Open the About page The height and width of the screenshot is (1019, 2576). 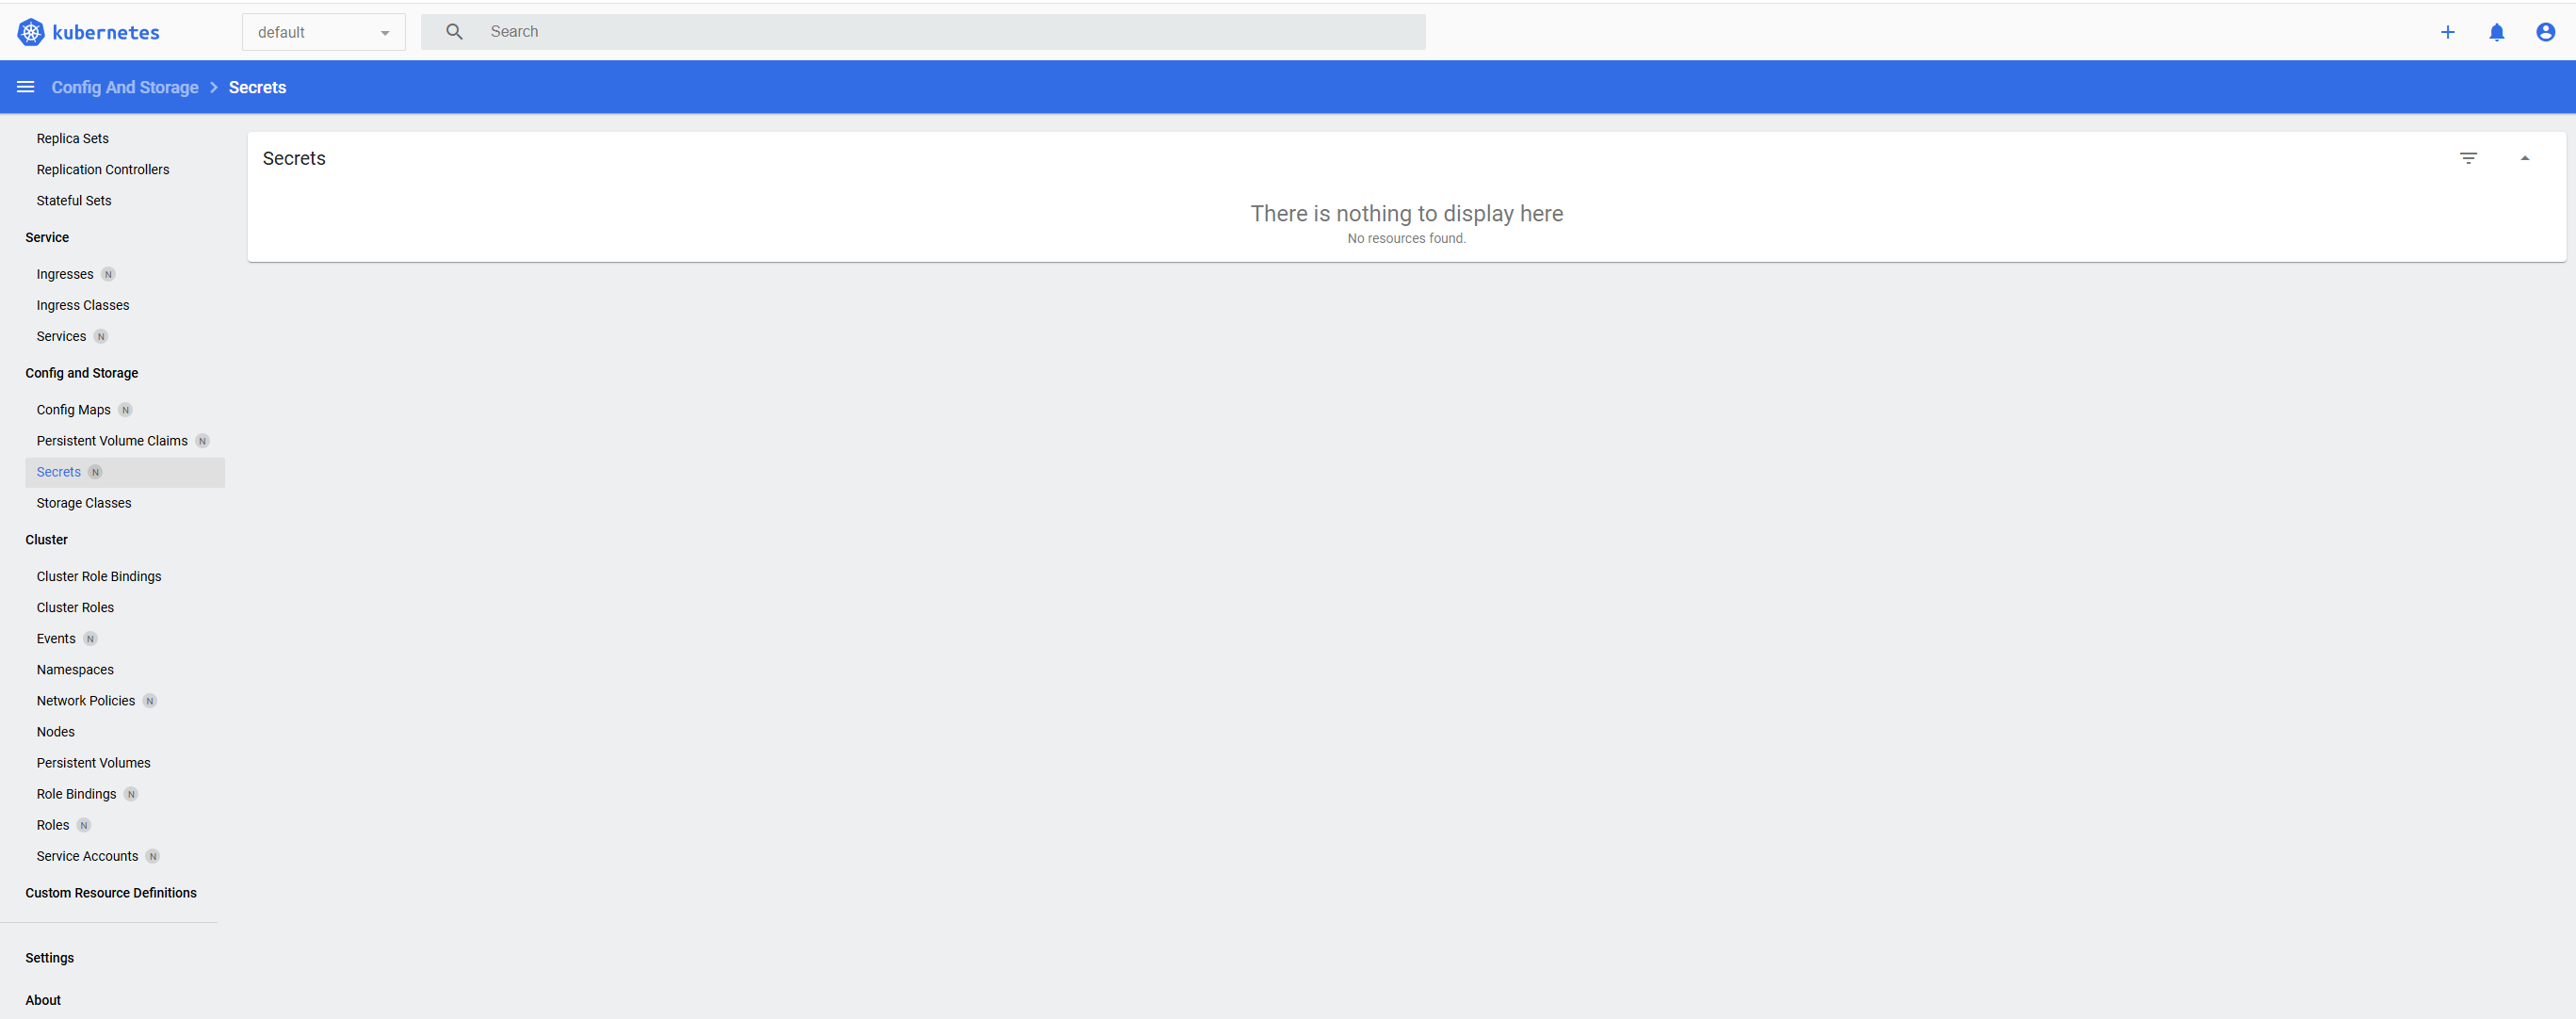point(43,999)
